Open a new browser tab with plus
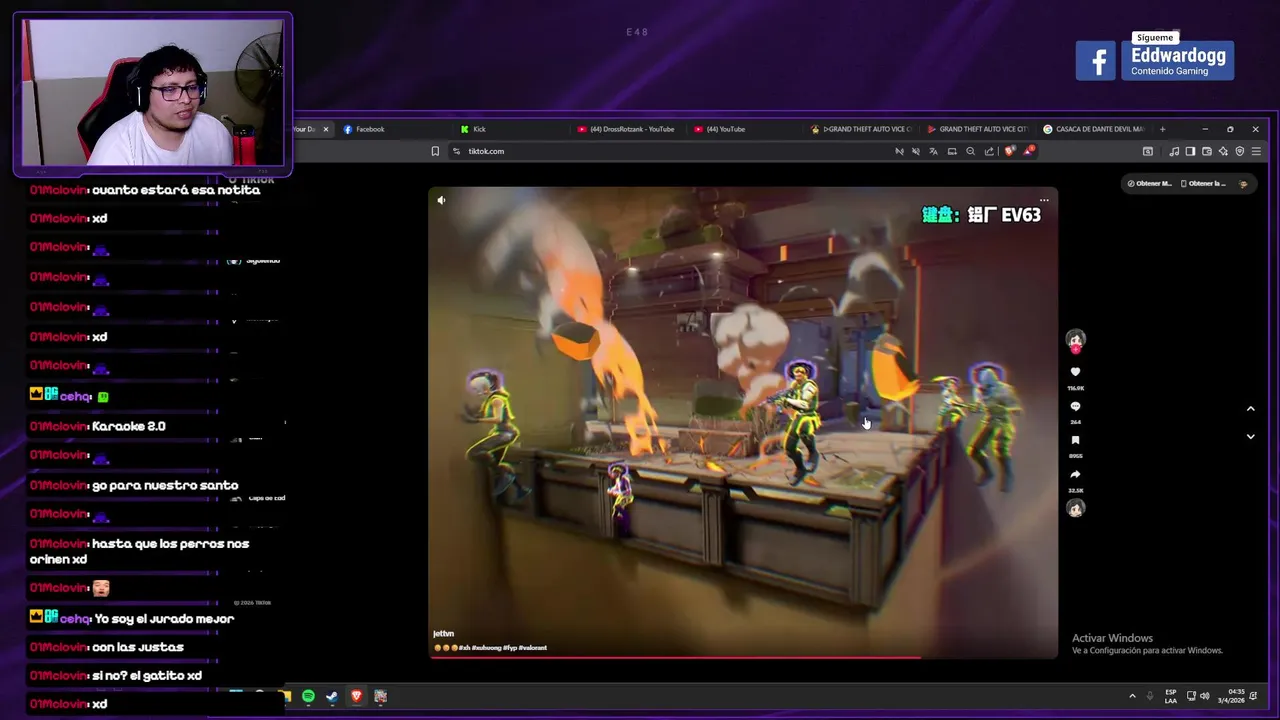This screenshot has width=1280, height=720. (x=1162, y=129)
